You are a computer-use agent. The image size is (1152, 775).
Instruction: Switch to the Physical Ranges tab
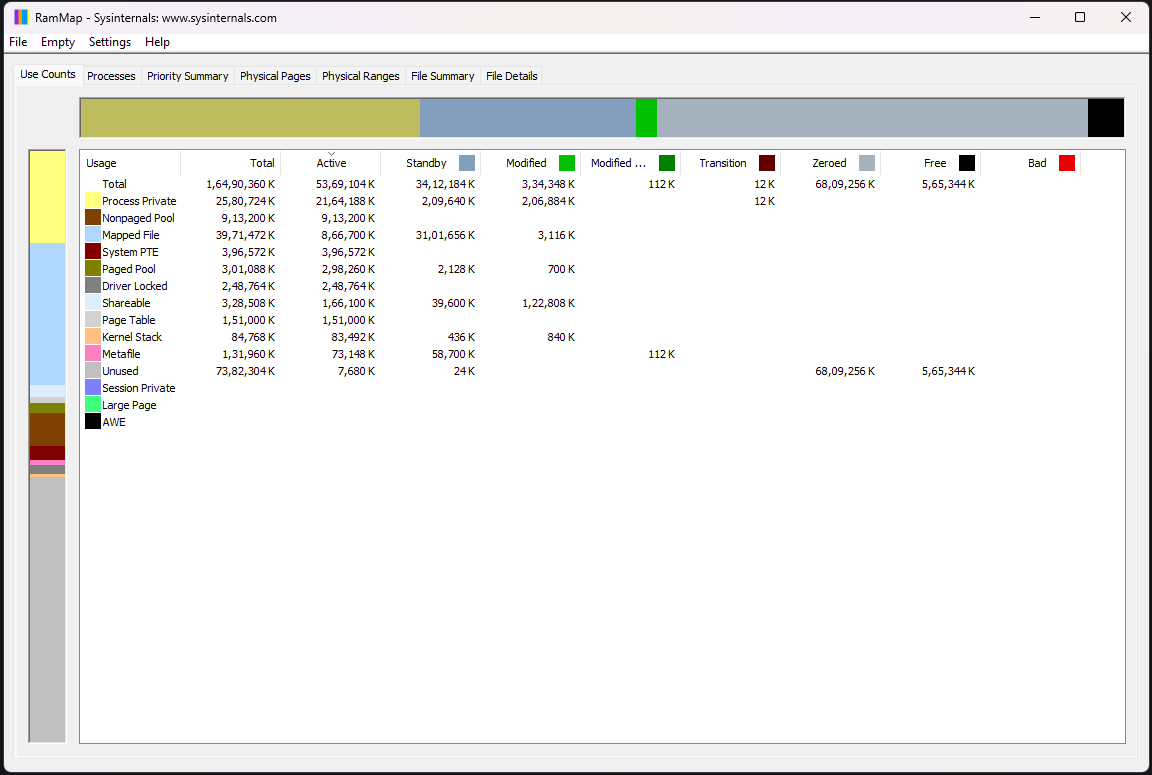(360, 76)
